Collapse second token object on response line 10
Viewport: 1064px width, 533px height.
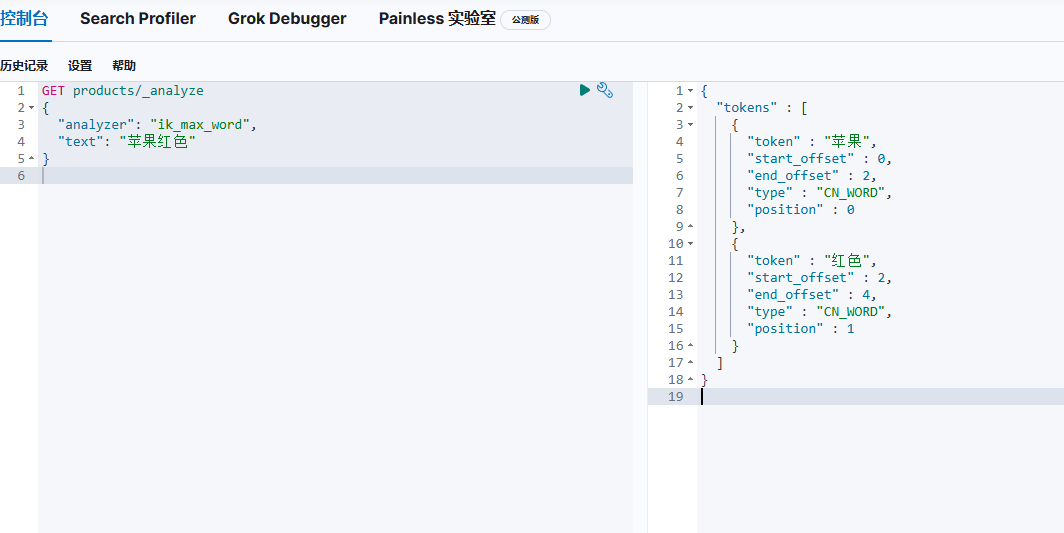[x=690, y=244]
